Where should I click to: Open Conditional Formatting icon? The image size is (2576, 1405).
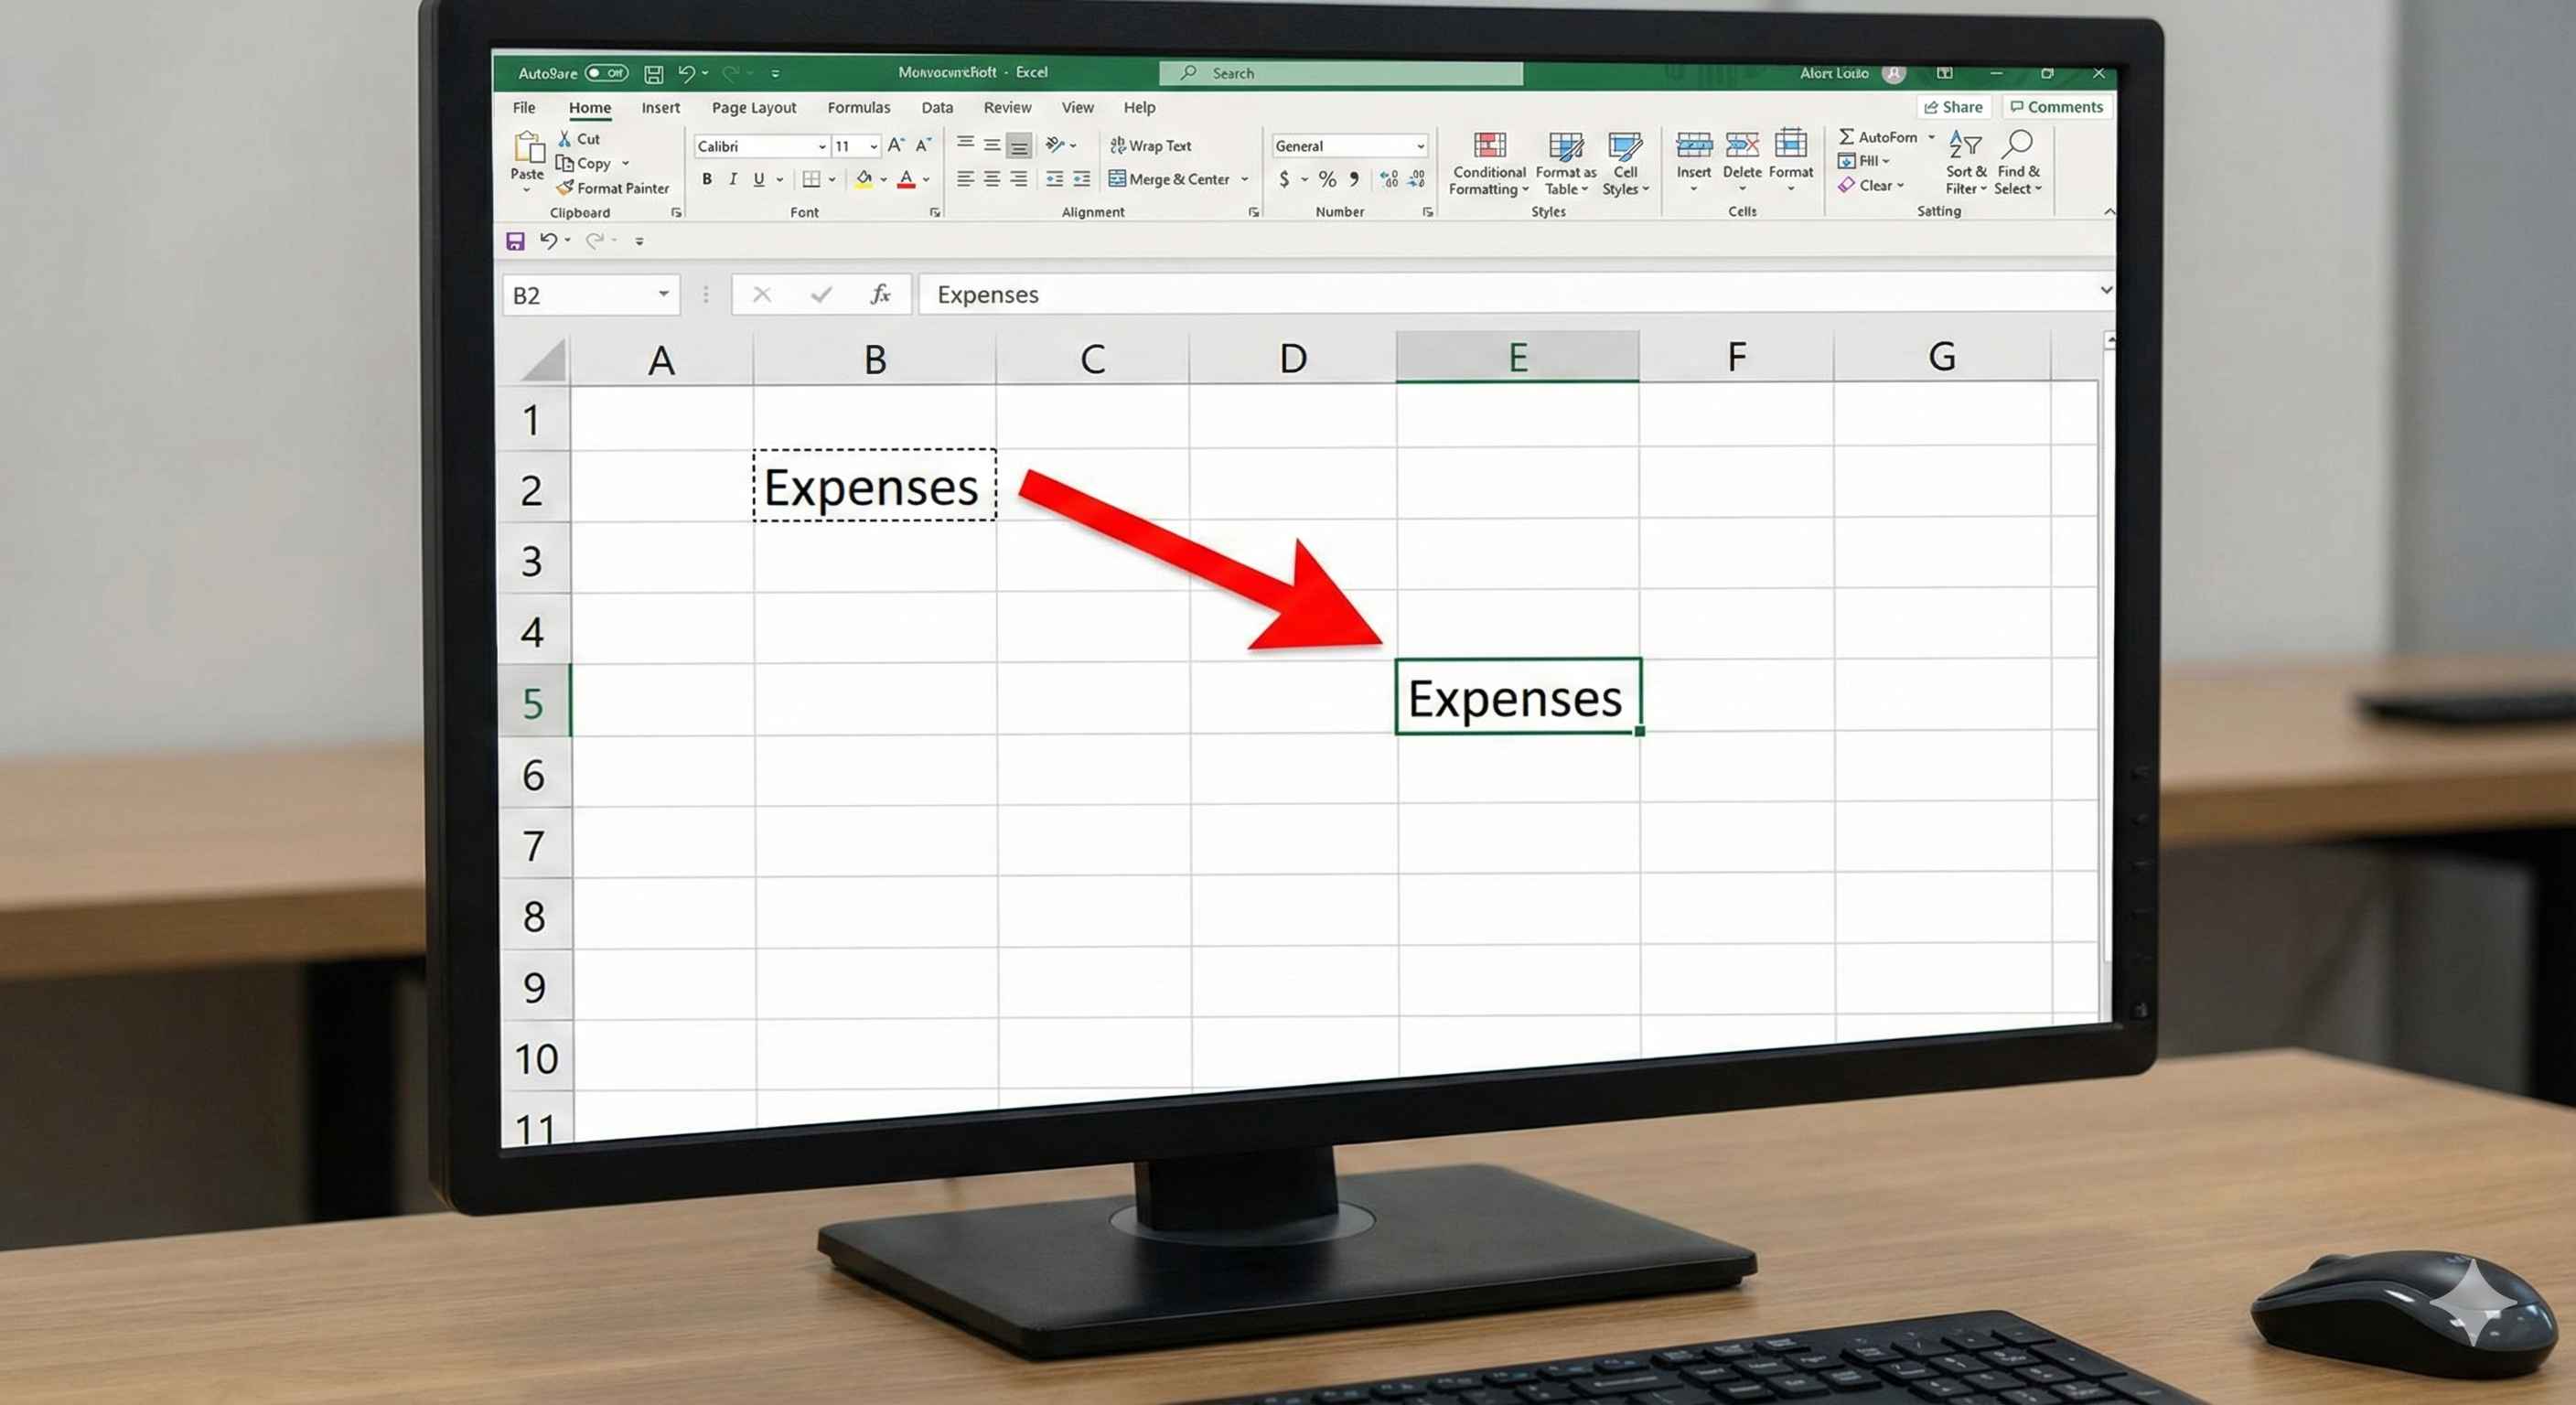1489,147
